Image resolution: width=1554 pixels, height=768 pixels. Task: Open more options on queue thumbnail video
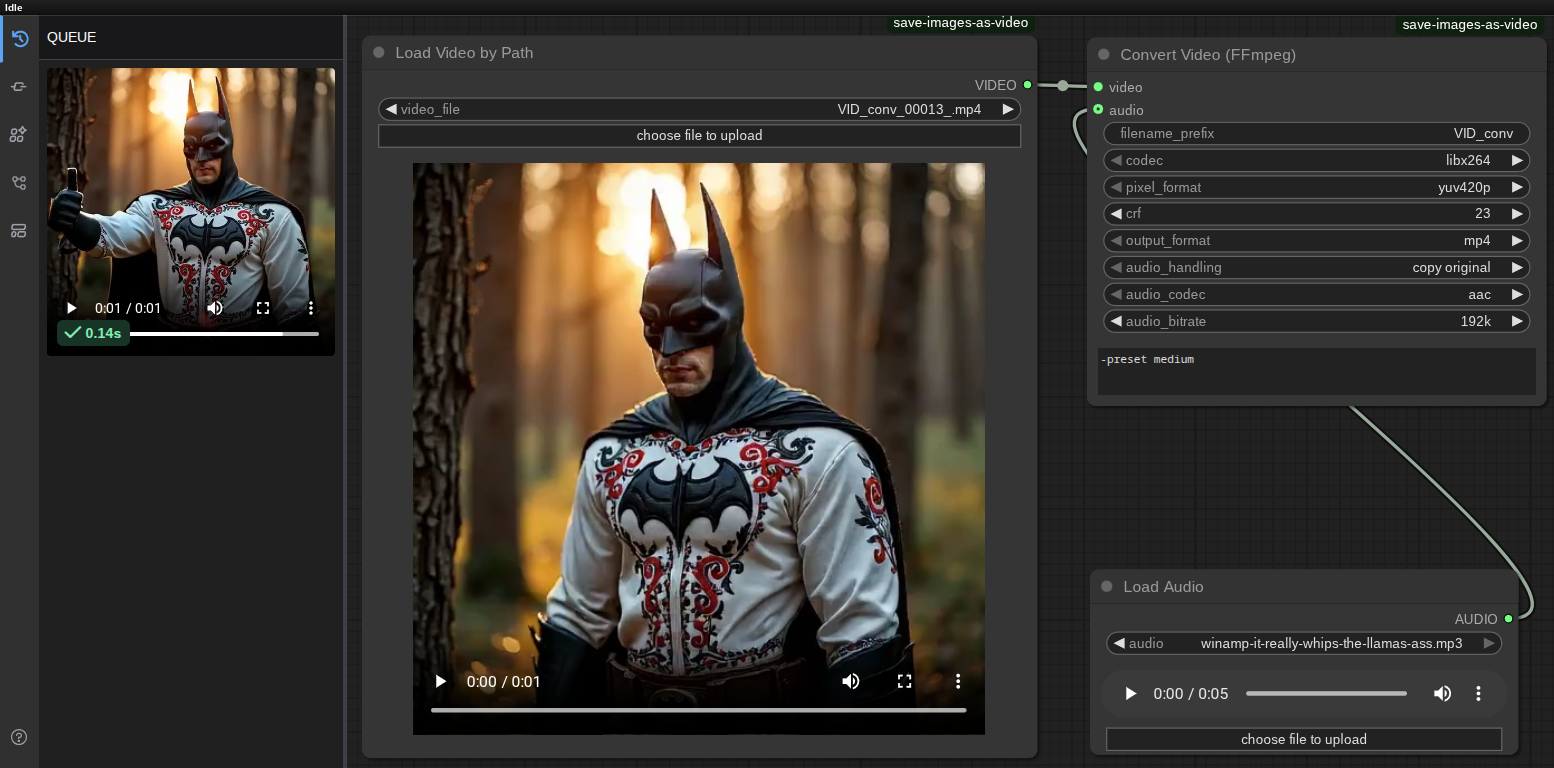(x=311, y=308)
